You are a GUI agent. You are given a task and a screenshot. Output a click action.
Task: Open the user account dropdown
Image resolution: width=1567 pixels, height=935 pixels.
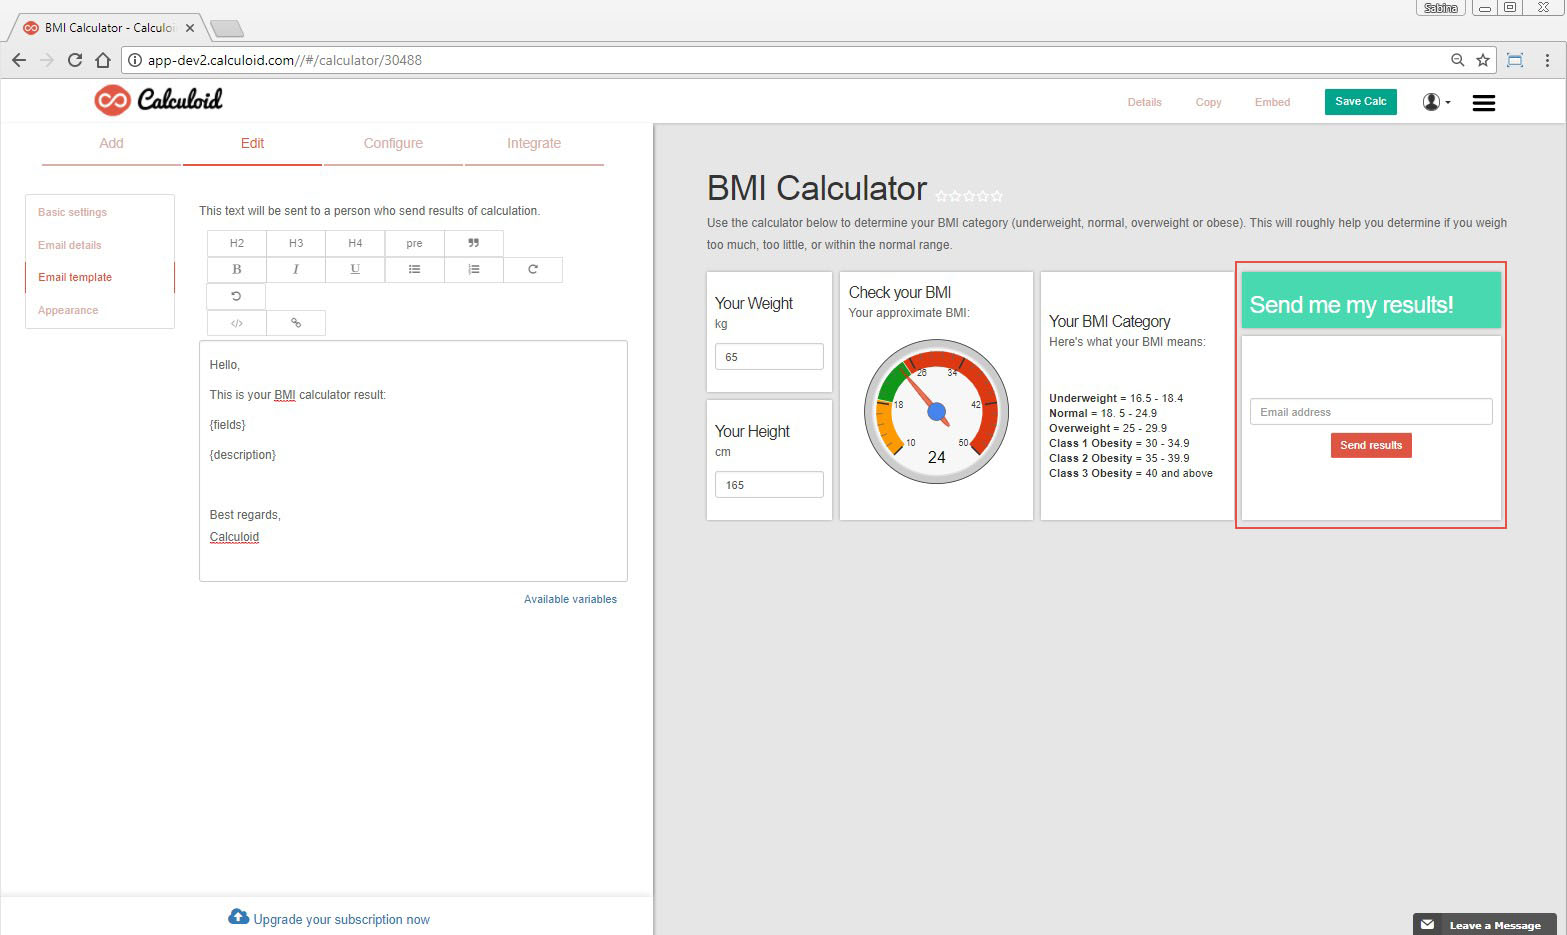tap(1436, 102)
